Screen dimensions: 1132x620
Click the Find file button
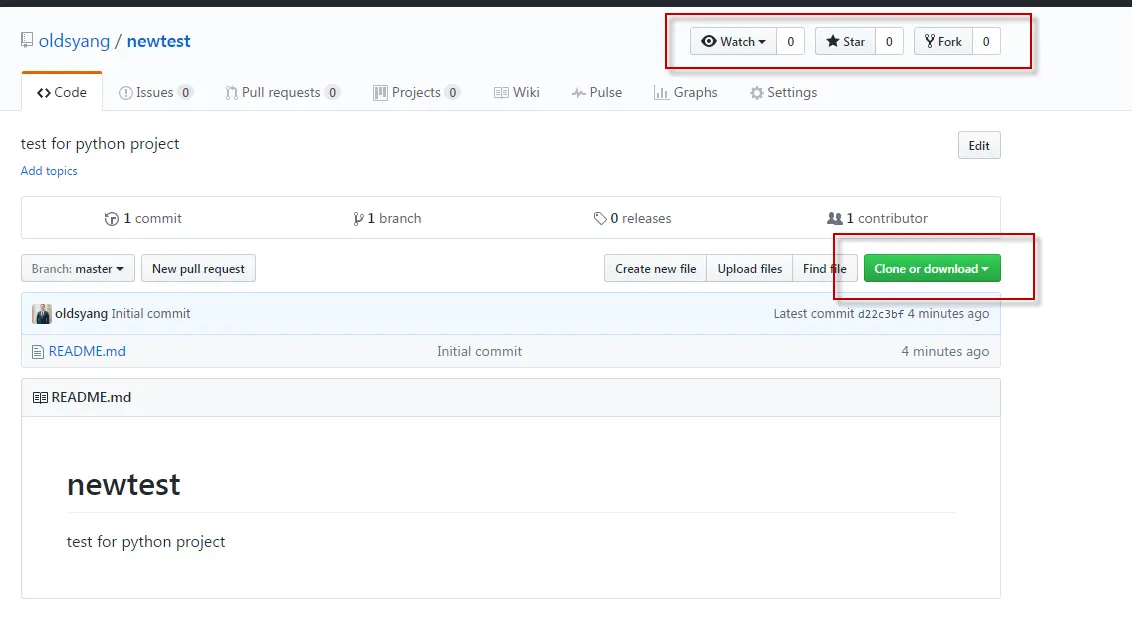[824, 268]
